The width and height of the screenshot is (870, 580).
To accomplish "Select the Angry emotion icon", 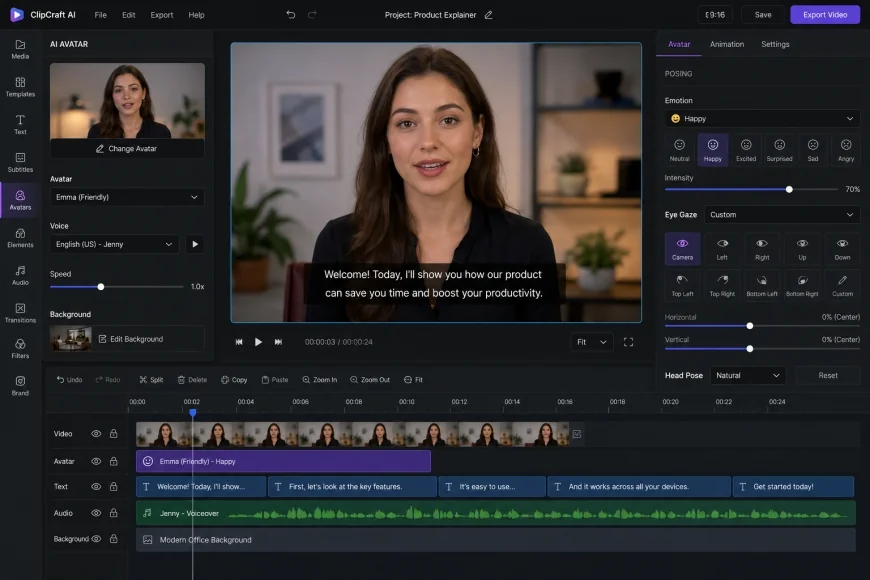I will click(x=846, y=150).
